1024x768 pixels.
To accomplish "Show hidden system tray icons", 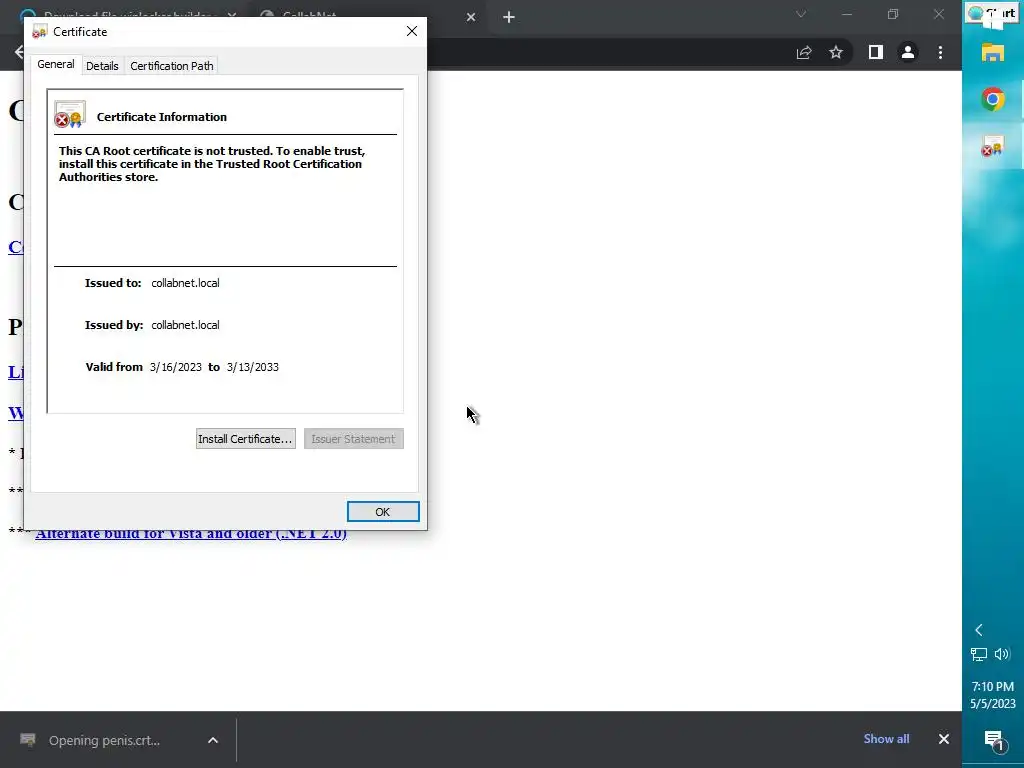I will tap(978, 630).
